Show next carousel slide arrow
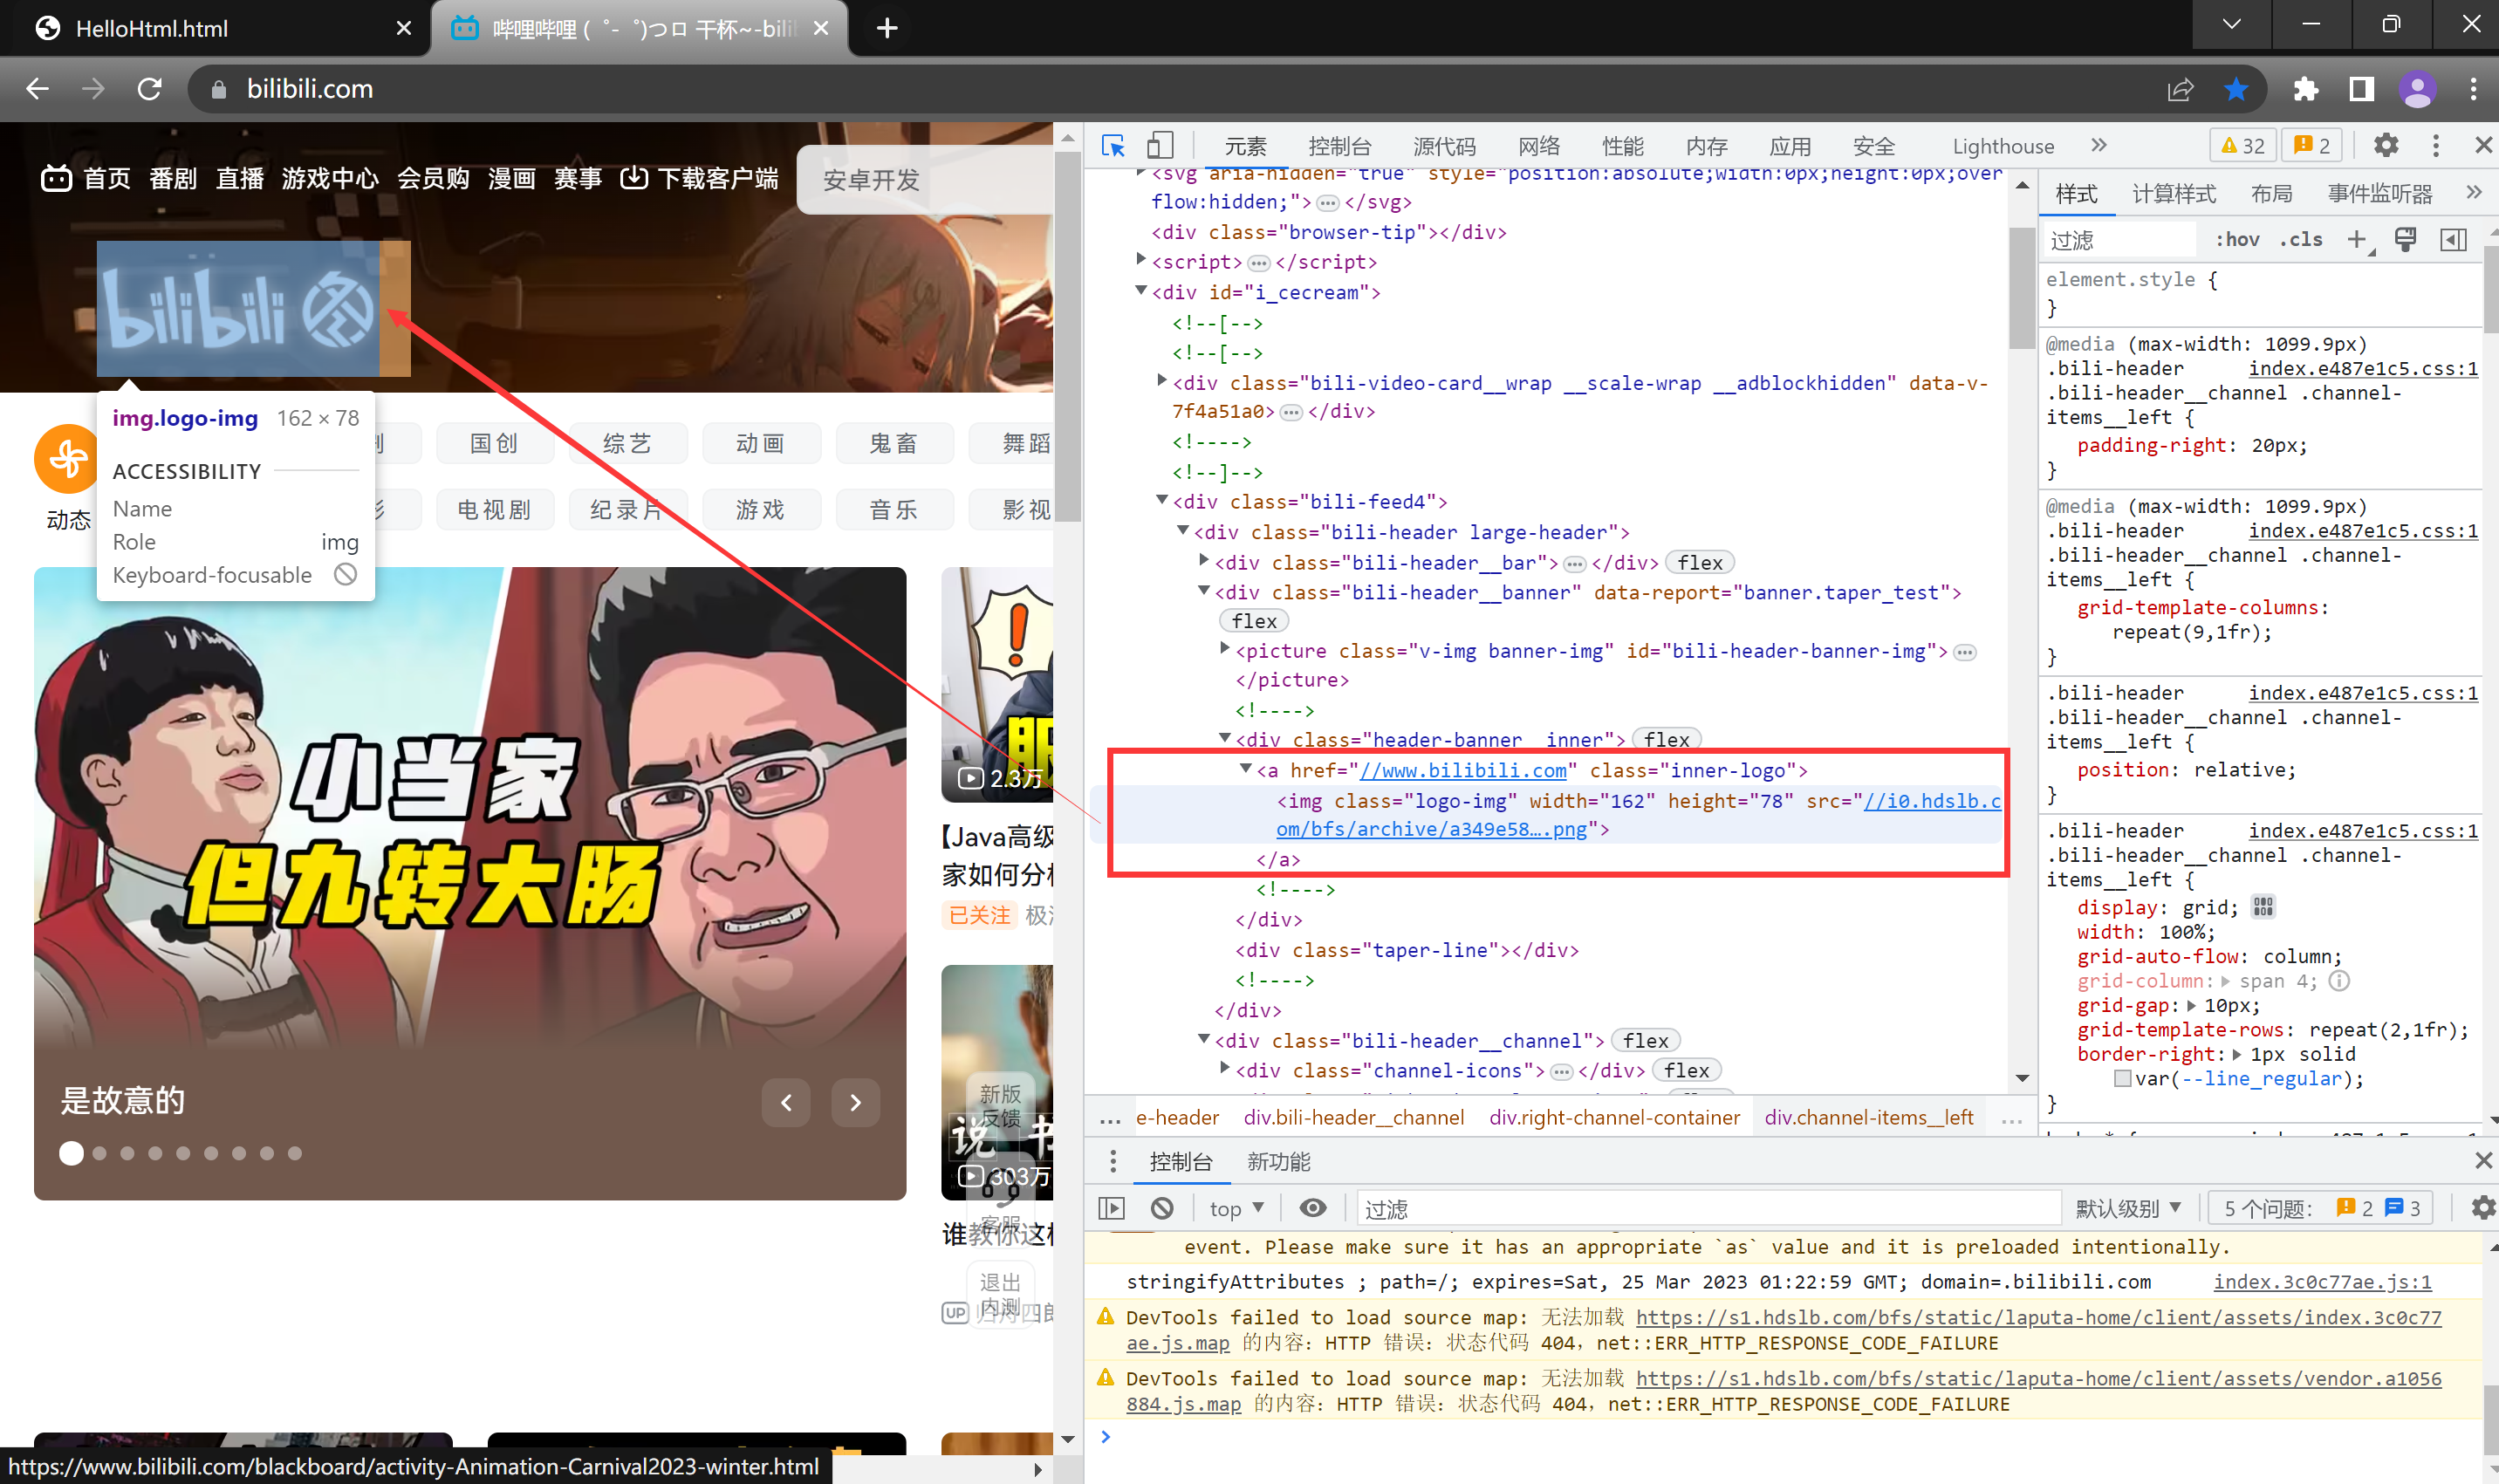The height and width of the screenshot is (1484, 2499). click(855, 1102)
